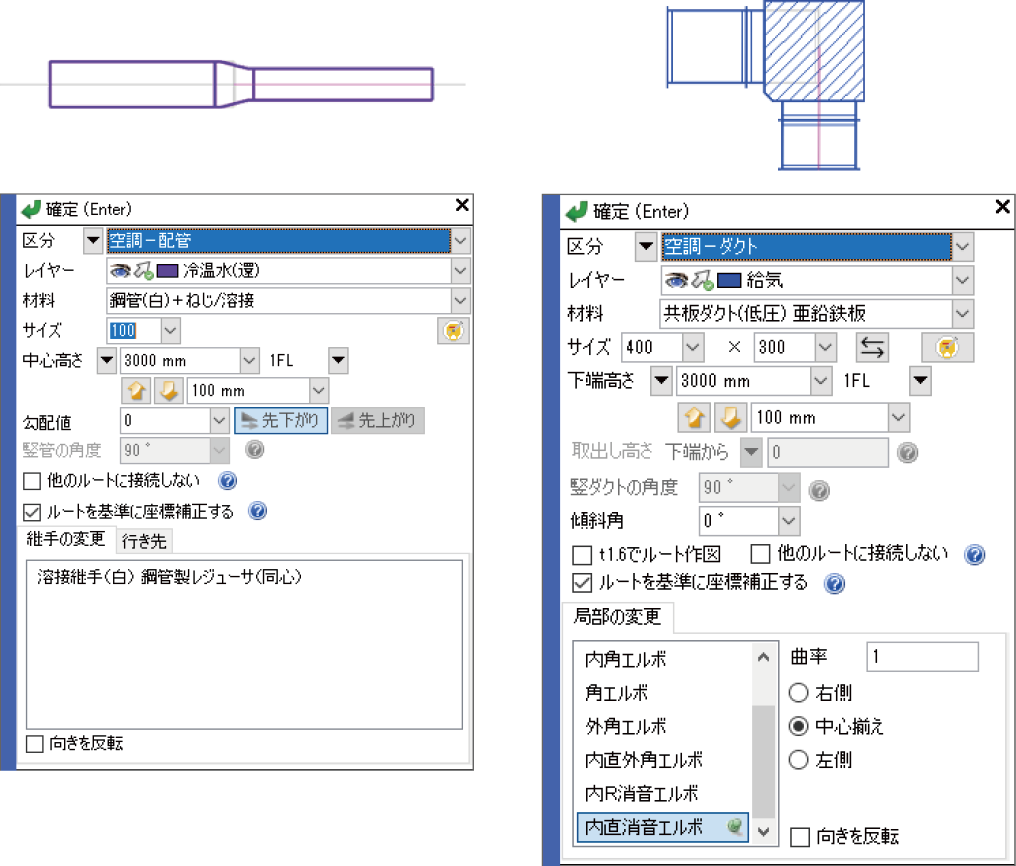
Task: Click the 曲率 input field showing 1
Action: [922, 656]
